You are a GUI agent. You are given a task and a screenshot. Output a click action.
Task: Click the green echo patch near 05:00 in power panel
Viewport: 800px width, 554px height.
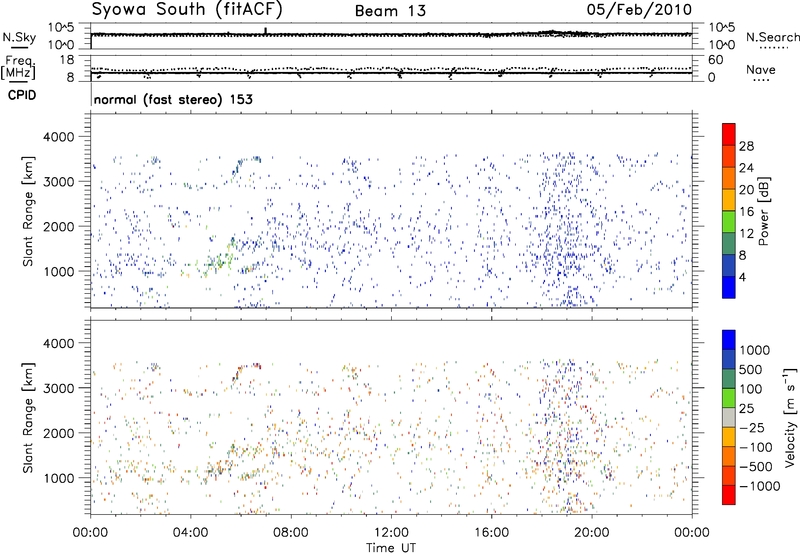point(218,260)
